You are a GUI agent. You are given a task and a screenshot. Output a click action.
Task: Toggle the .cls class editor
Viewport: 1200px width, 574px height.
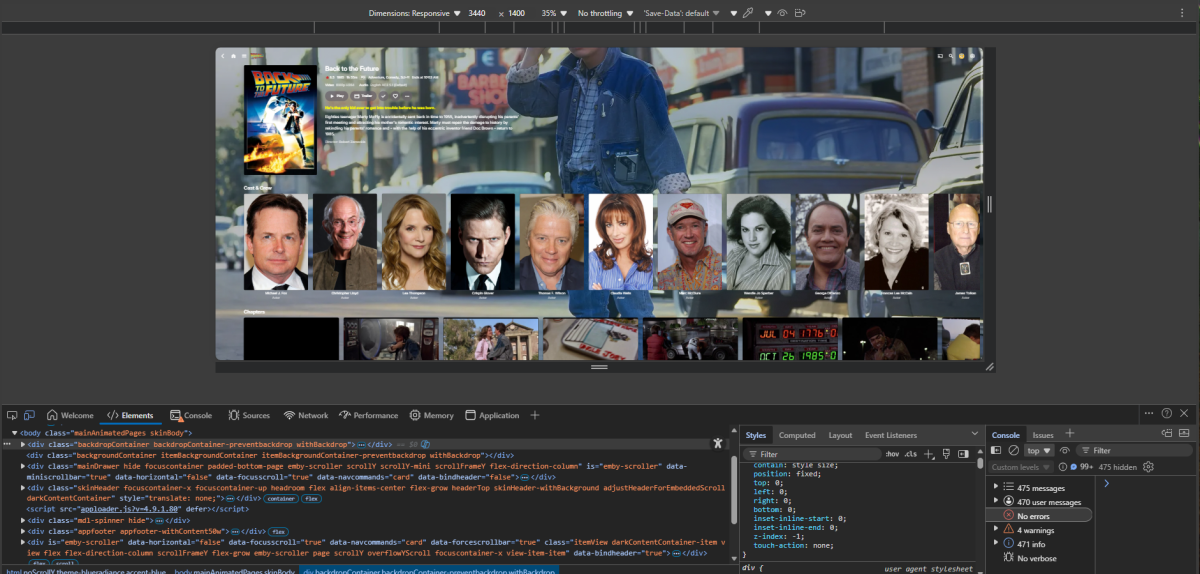tap(910, 454)
